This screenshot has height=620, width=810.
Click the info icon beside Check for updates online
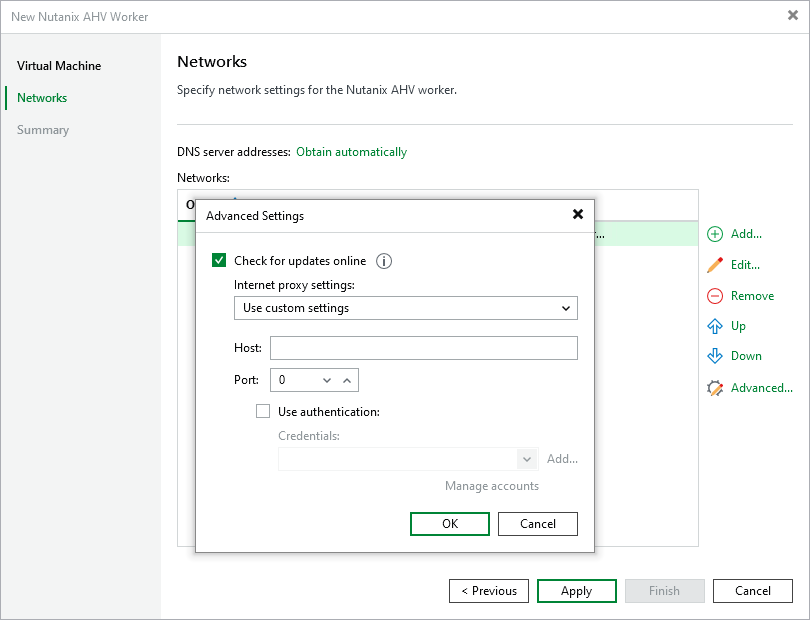point(383,261)
